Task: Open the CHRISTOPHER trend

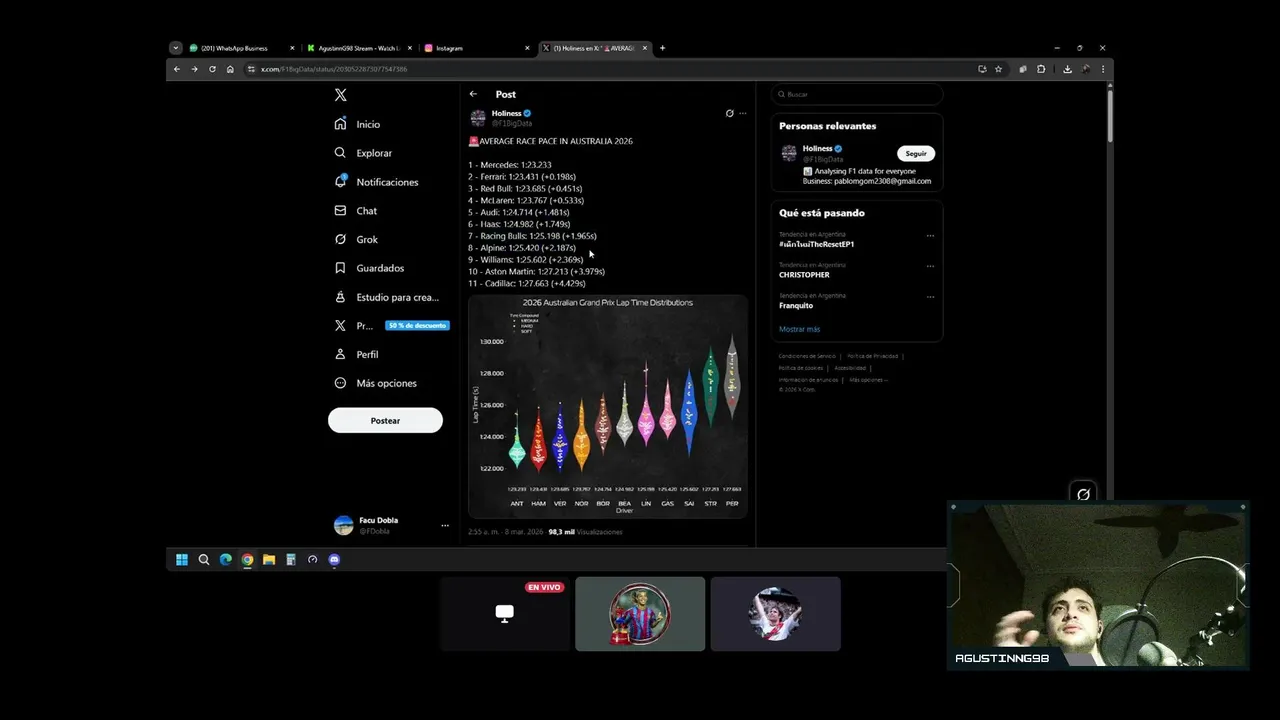Action: 804,275
